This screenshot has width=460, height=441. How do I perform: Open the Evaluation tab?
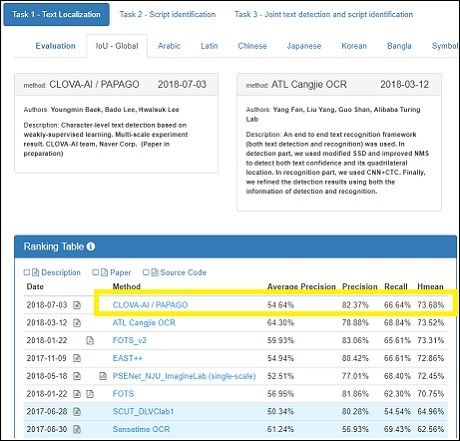[x=55, y=46]
